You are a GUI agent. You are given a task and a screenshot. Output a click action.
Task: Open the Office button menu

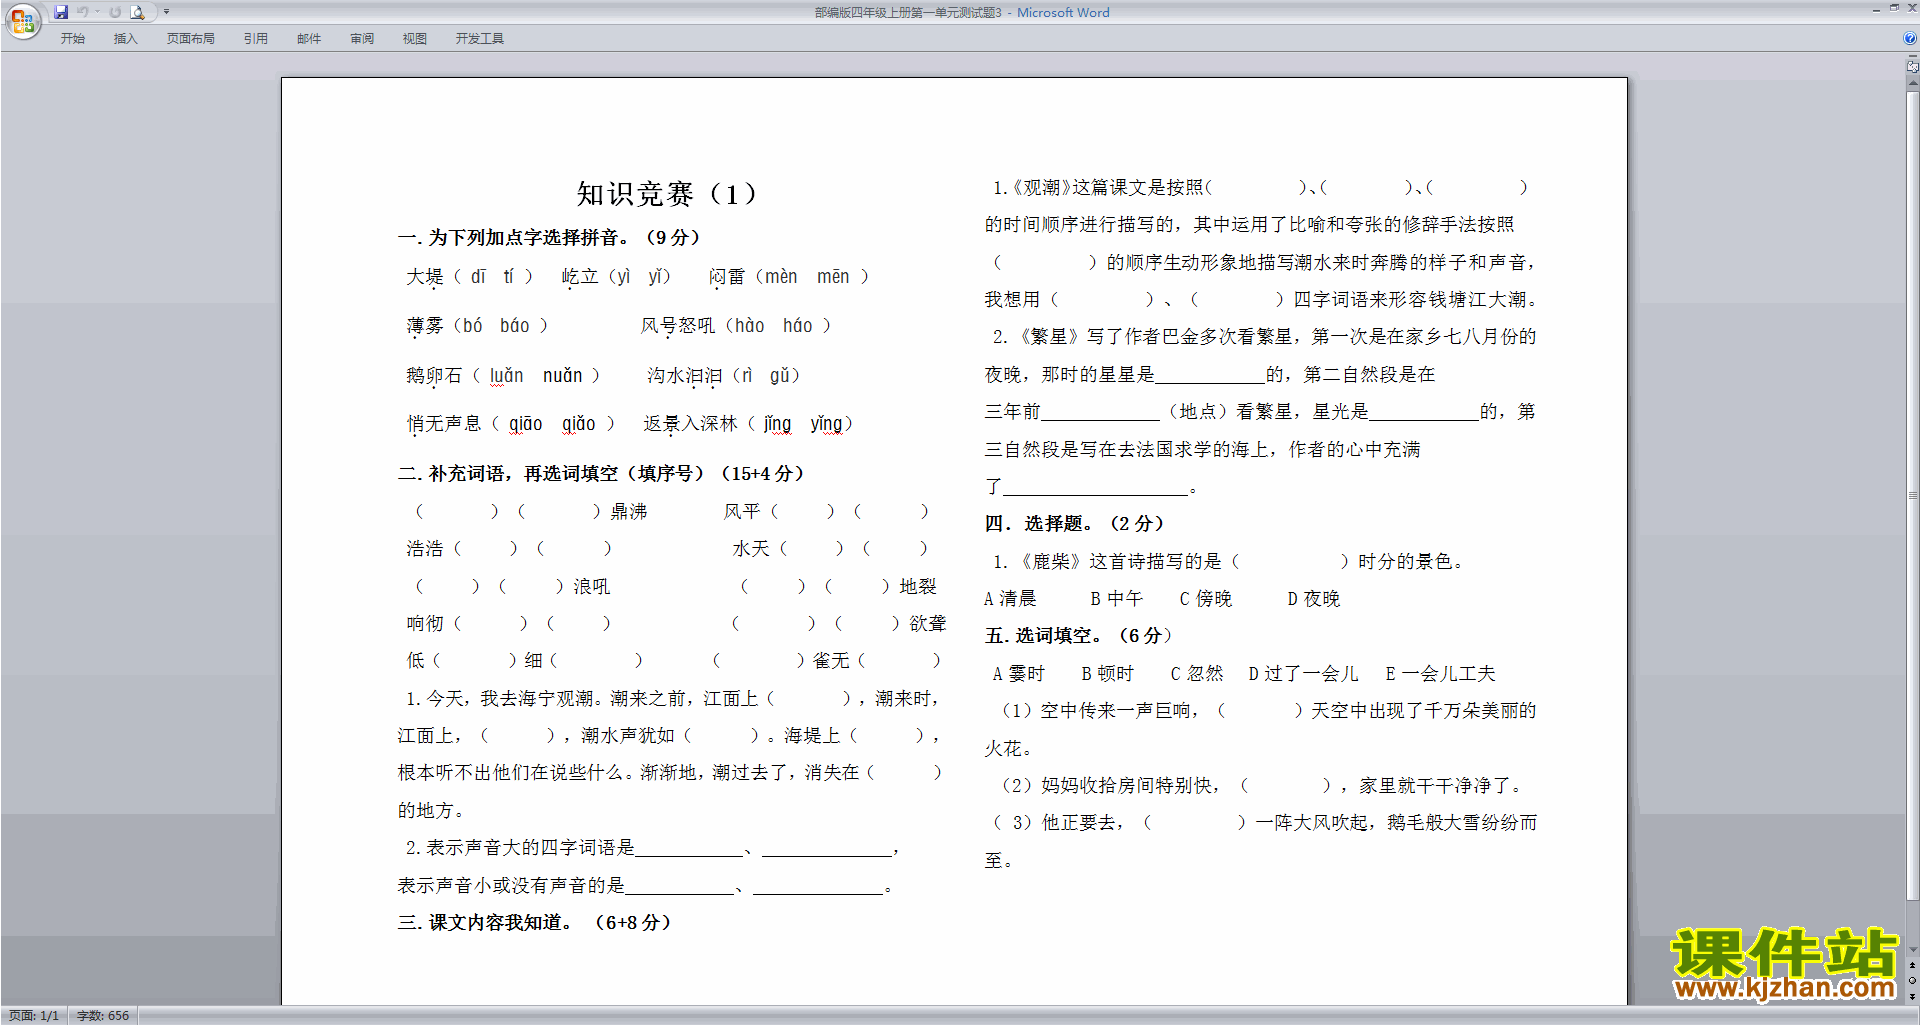[x=22, y=20]
